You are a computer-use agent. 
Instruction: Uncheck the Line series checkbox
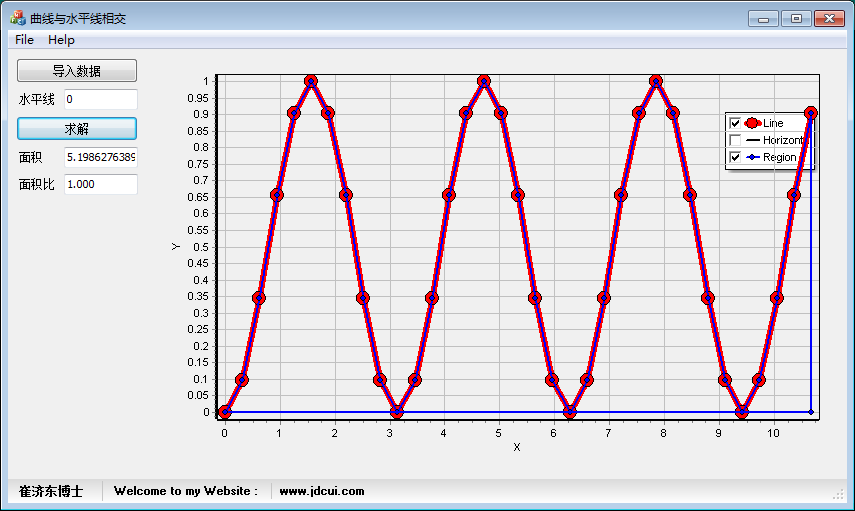pos(735,123)
